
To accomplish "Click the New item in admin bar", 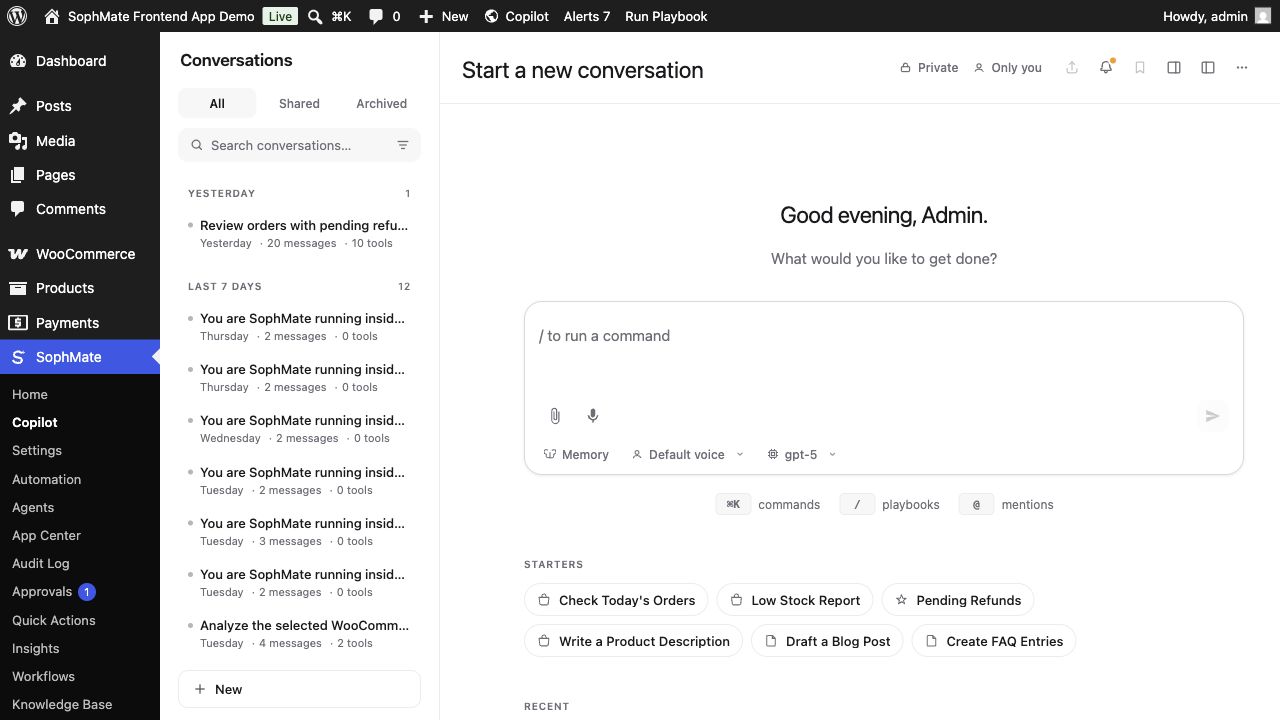I will pyautogui.click(x=443, y=16).
